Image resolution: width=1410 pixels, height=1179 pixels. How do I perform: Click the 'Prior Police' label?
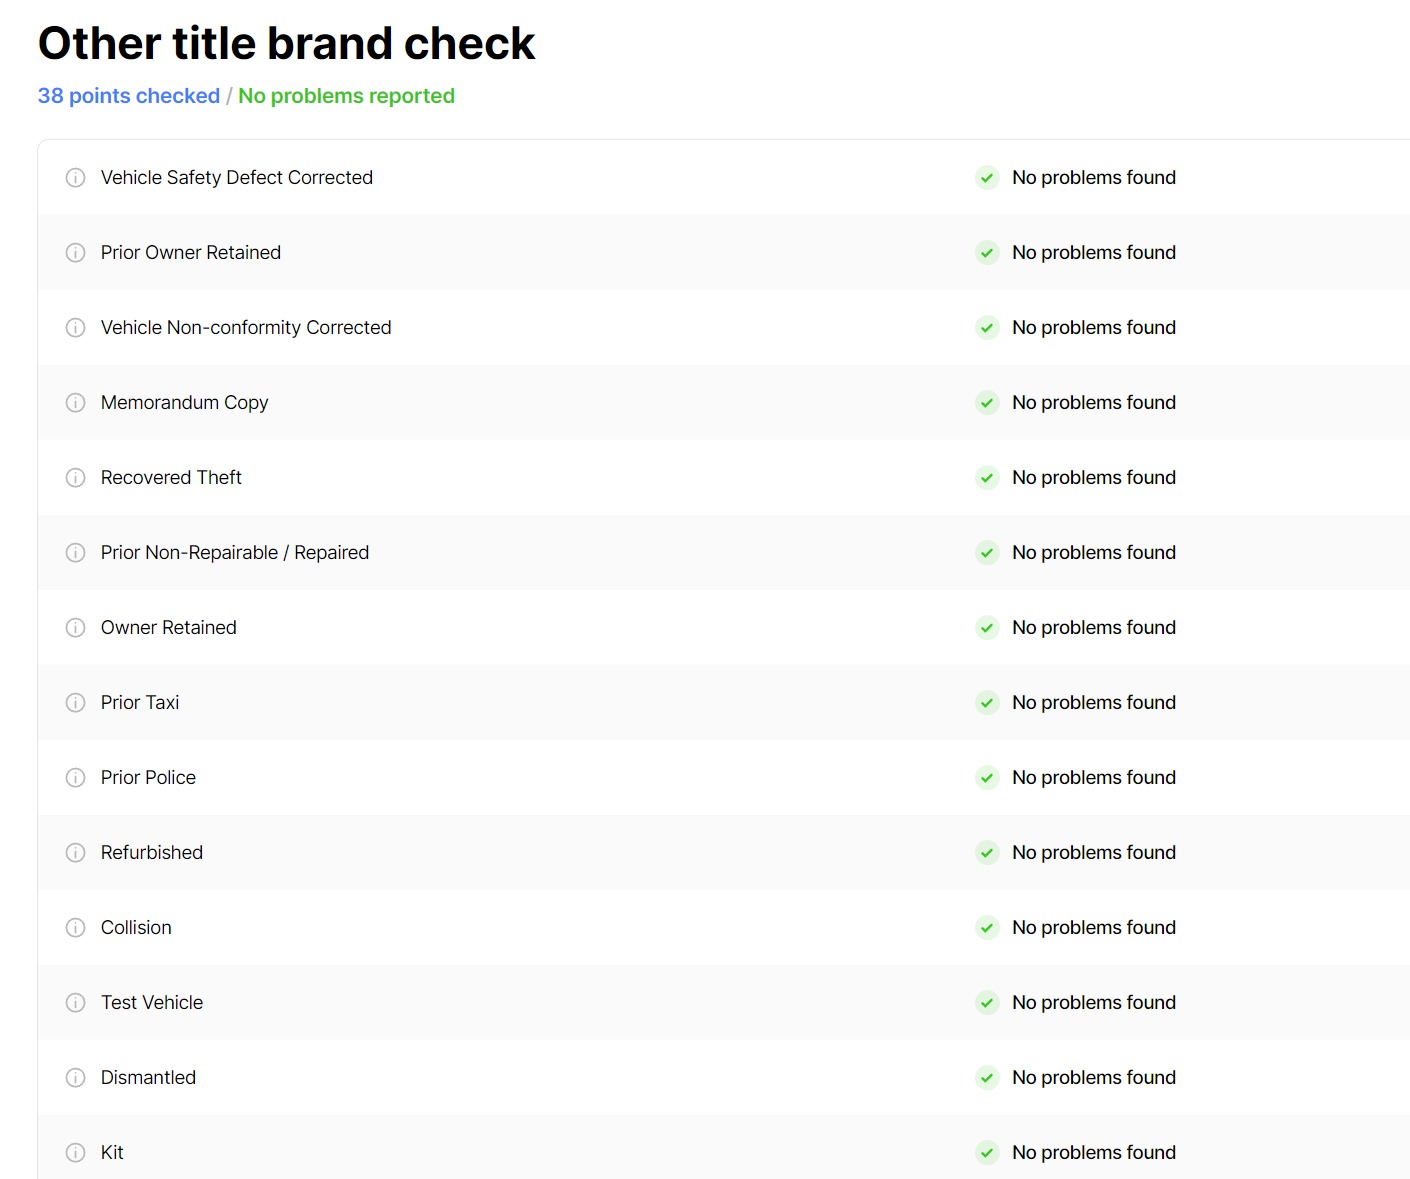148,778
